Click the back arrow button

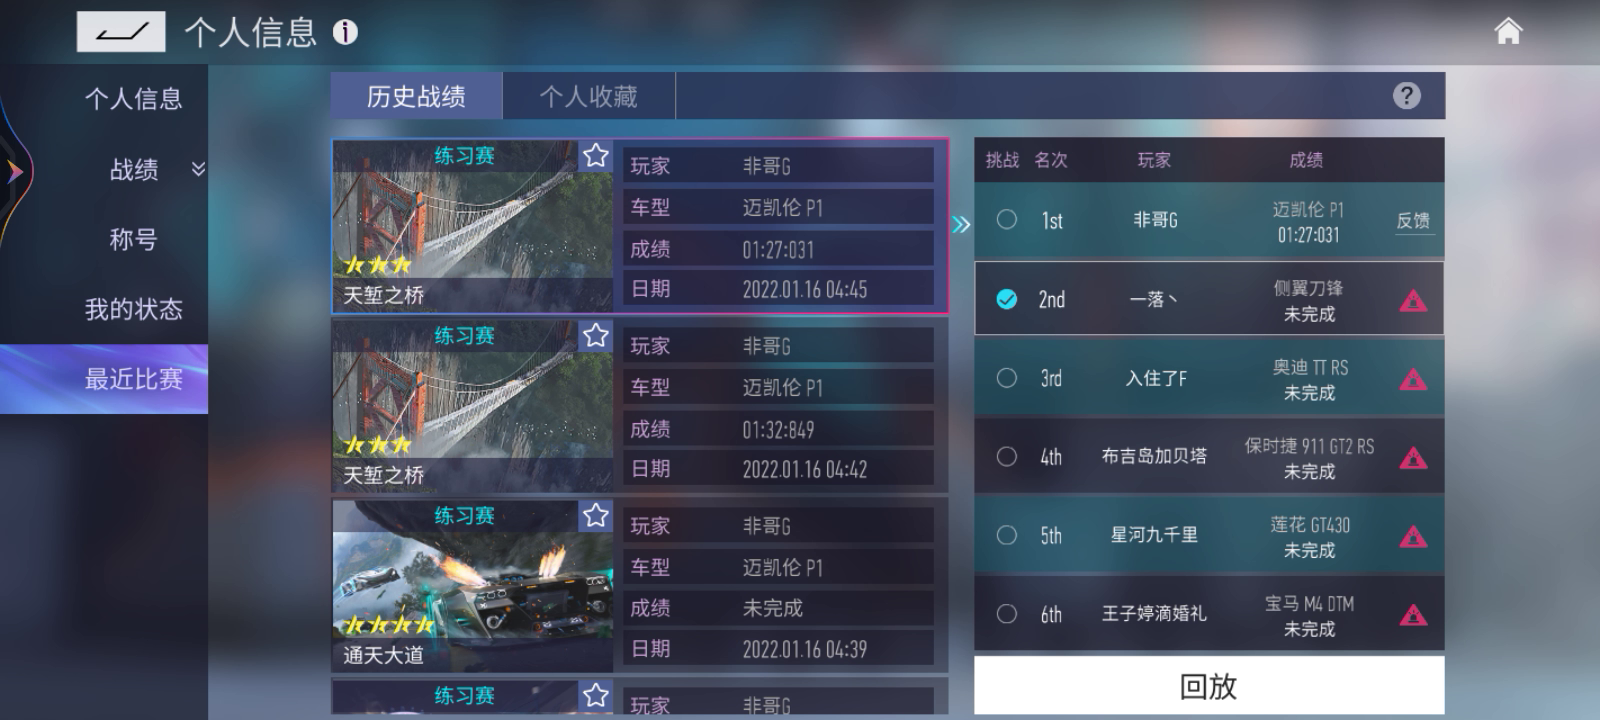pos(121,32)
